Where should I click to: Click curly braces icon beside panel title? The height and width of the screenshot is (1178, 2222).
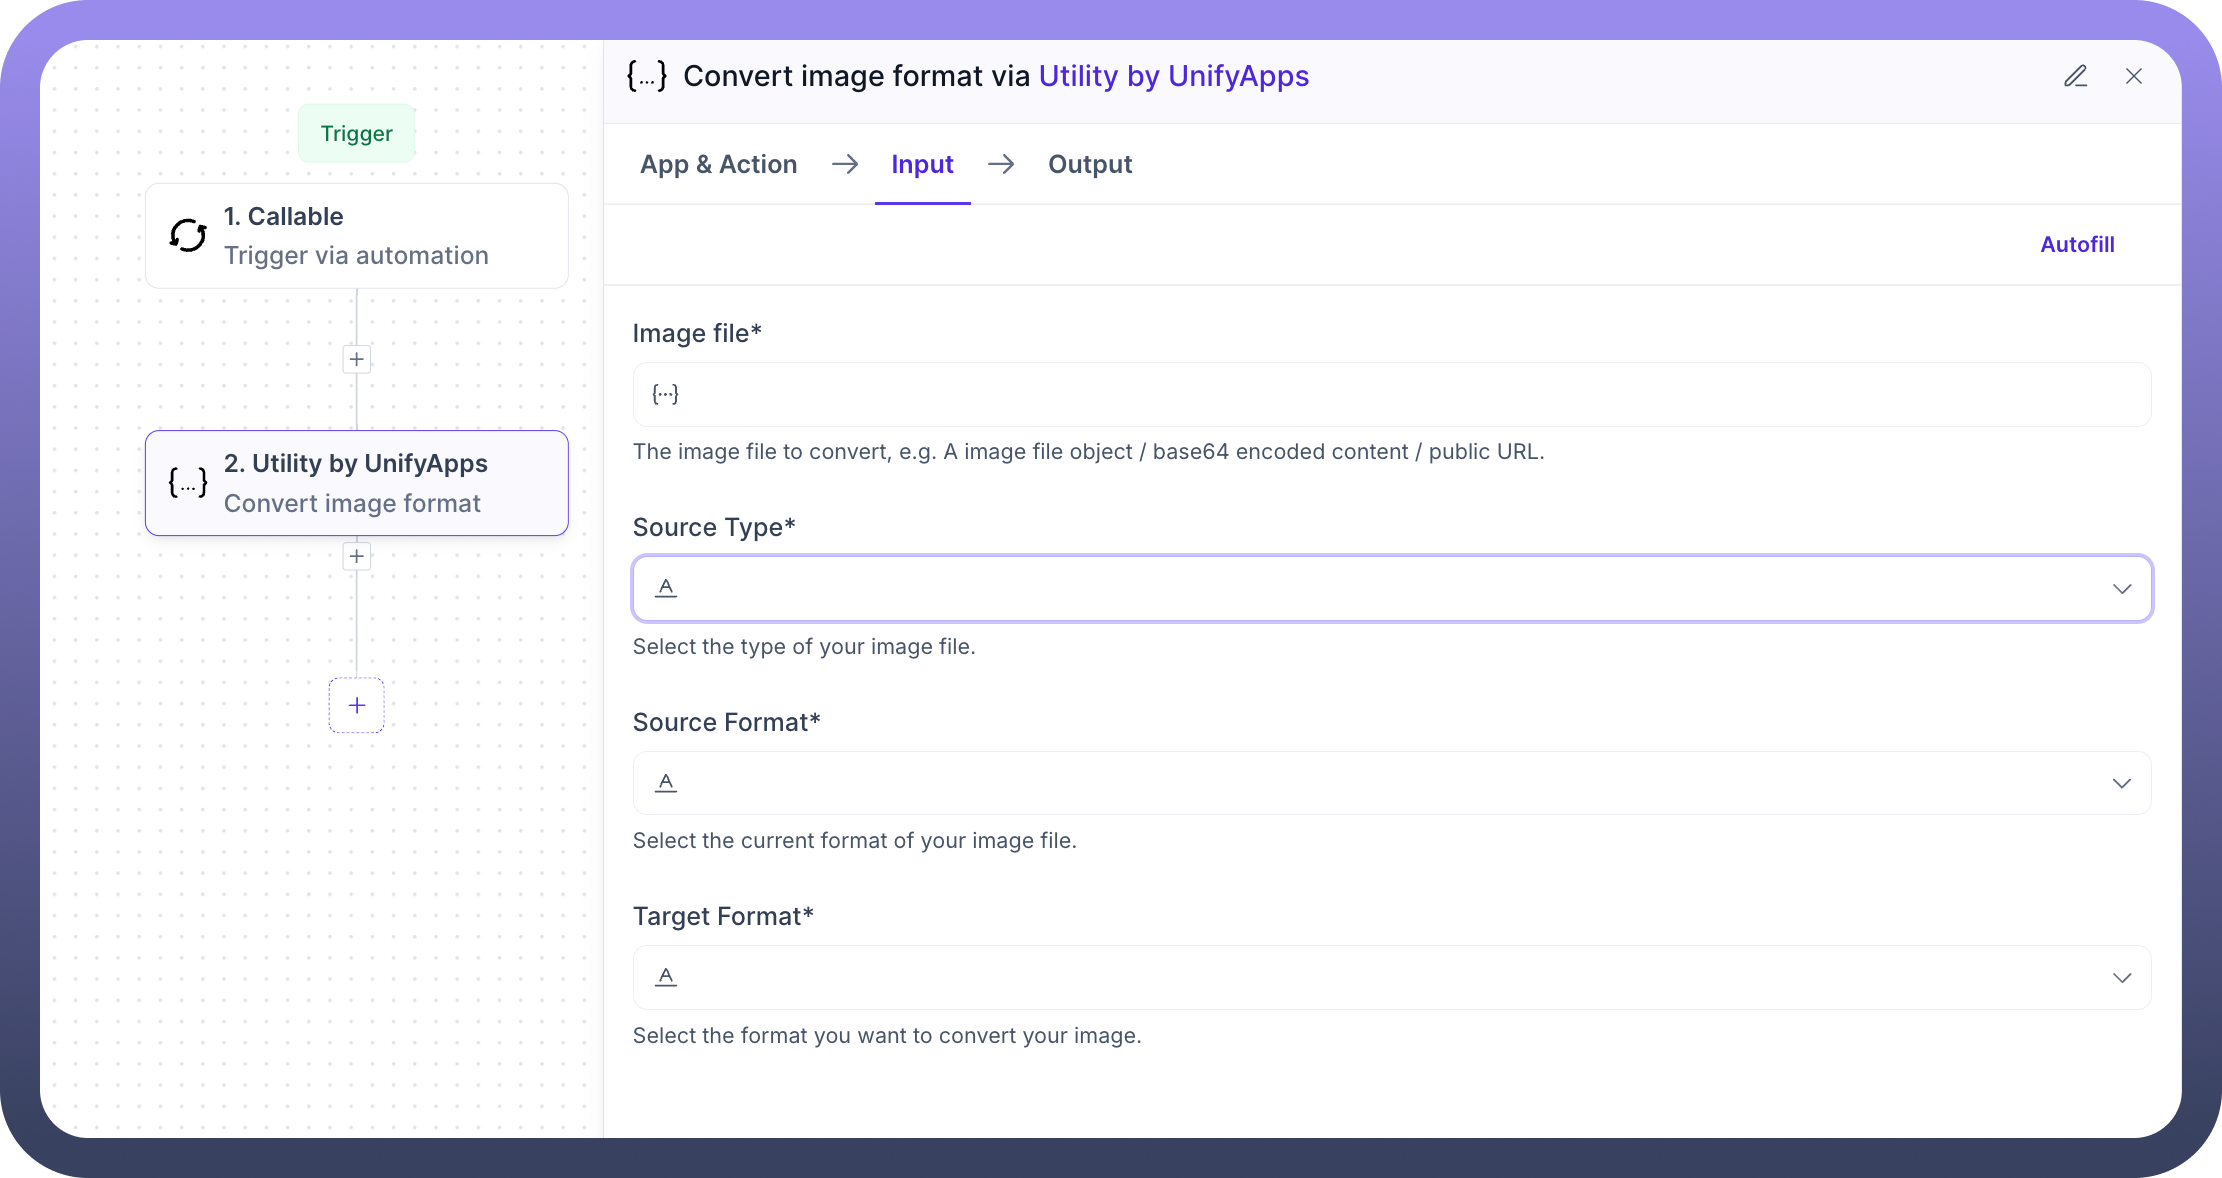[646, 76]
